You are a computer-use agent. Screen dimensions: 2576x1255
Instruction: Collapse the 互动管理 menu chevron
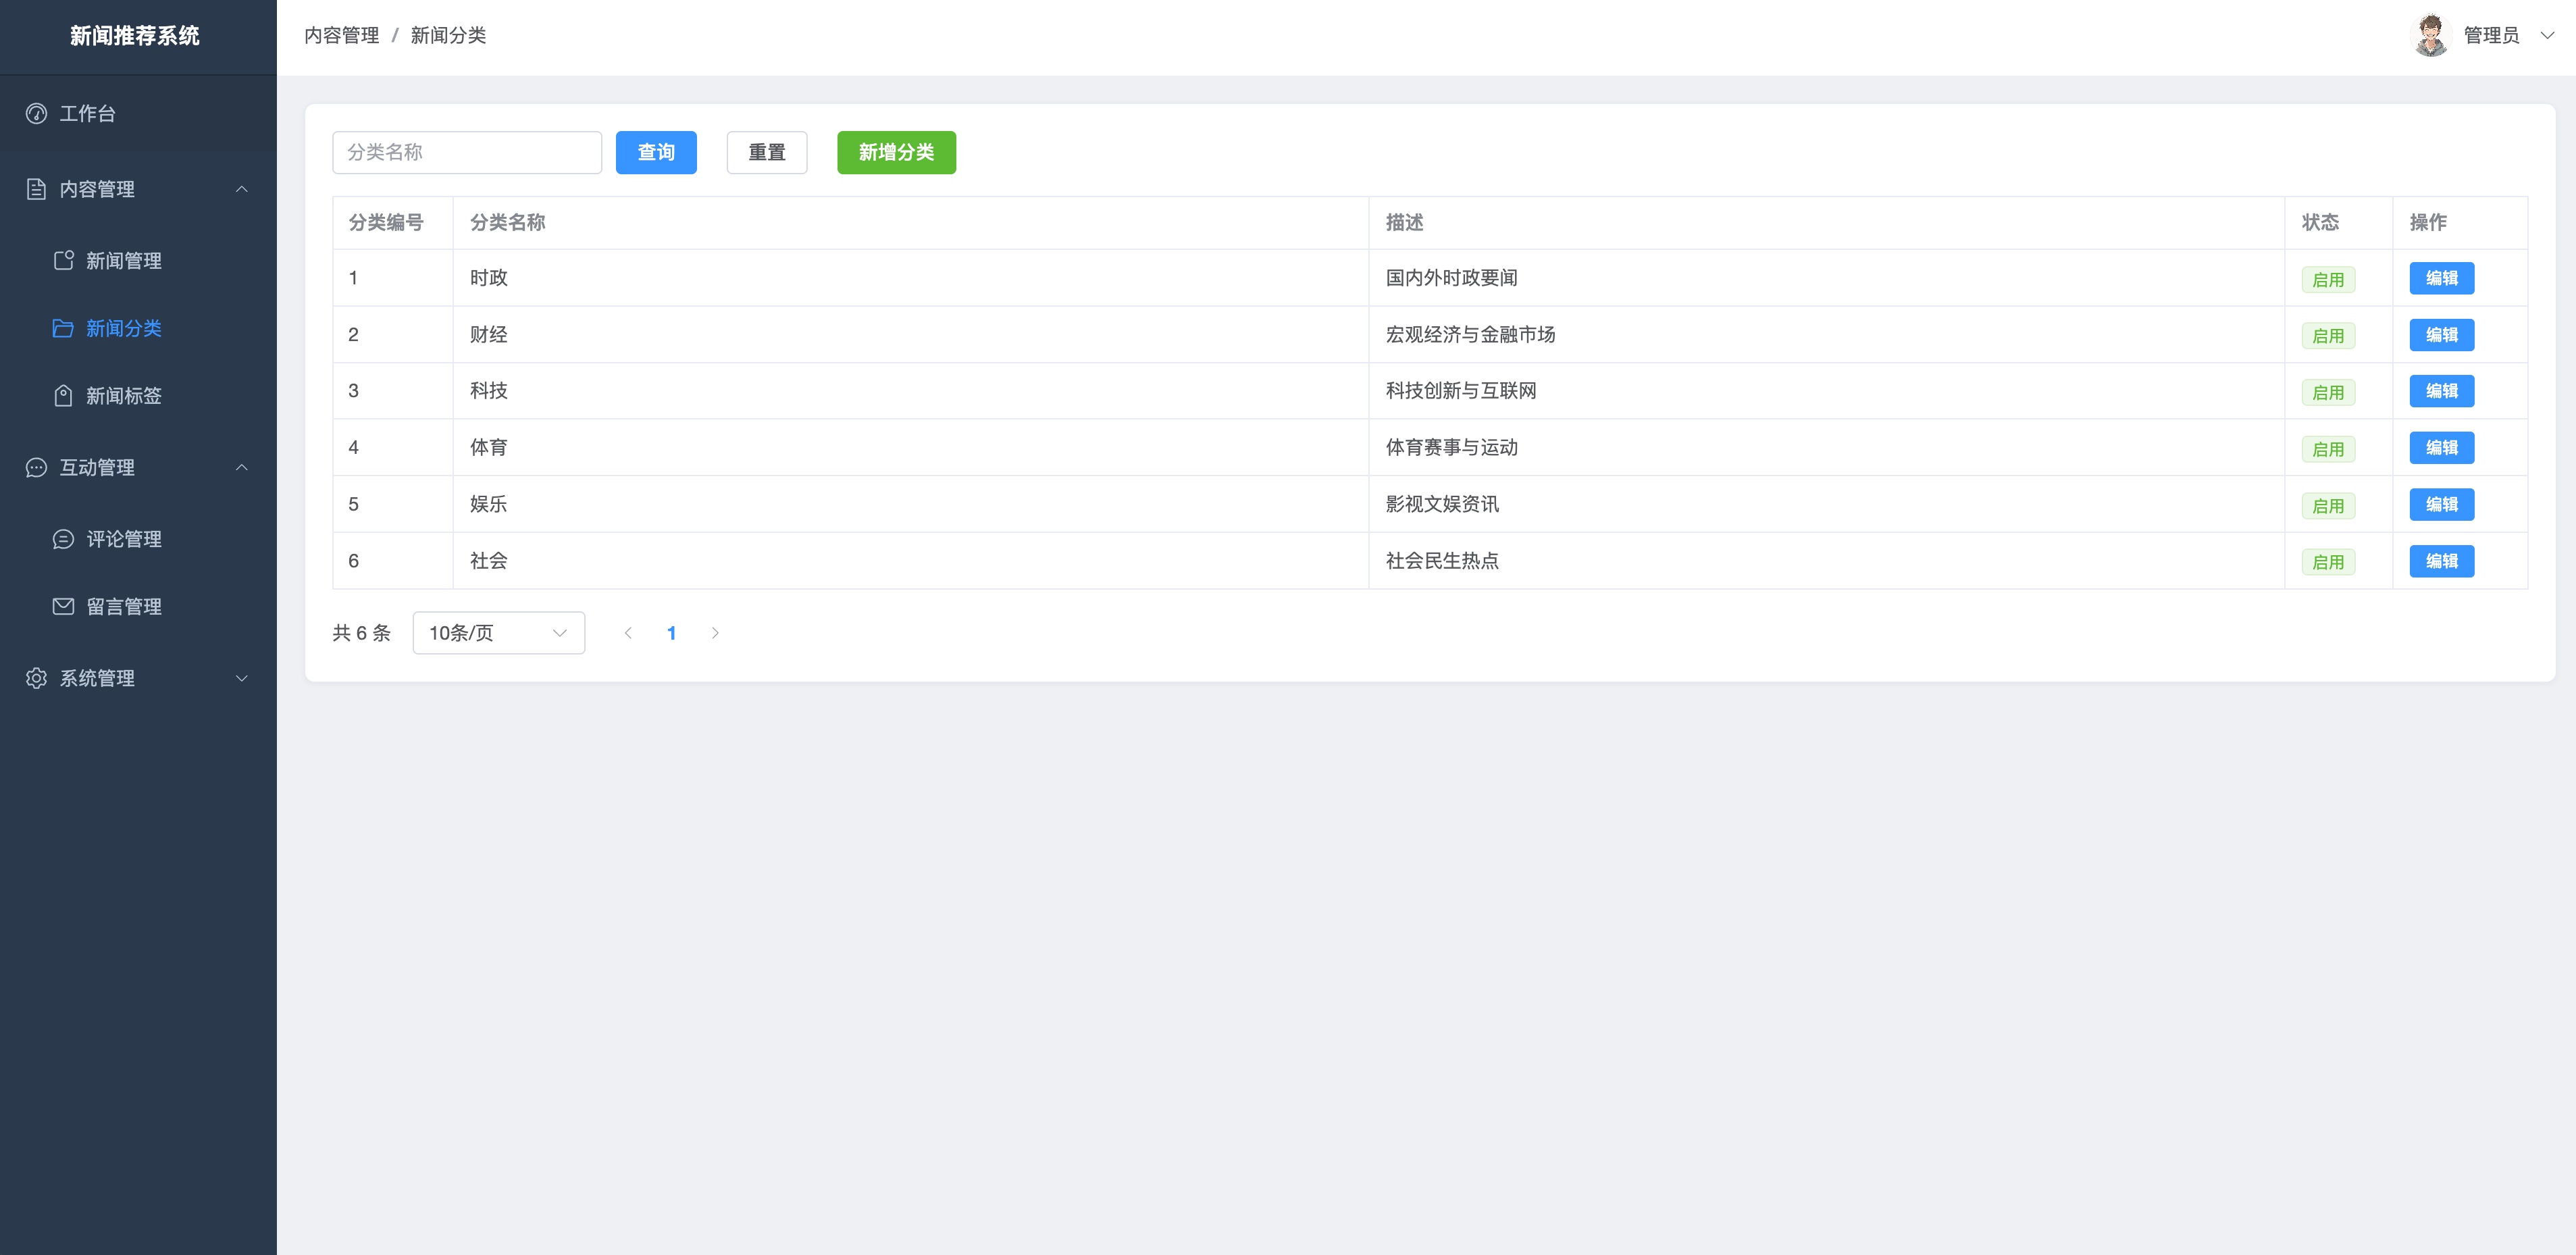[241, 467]
